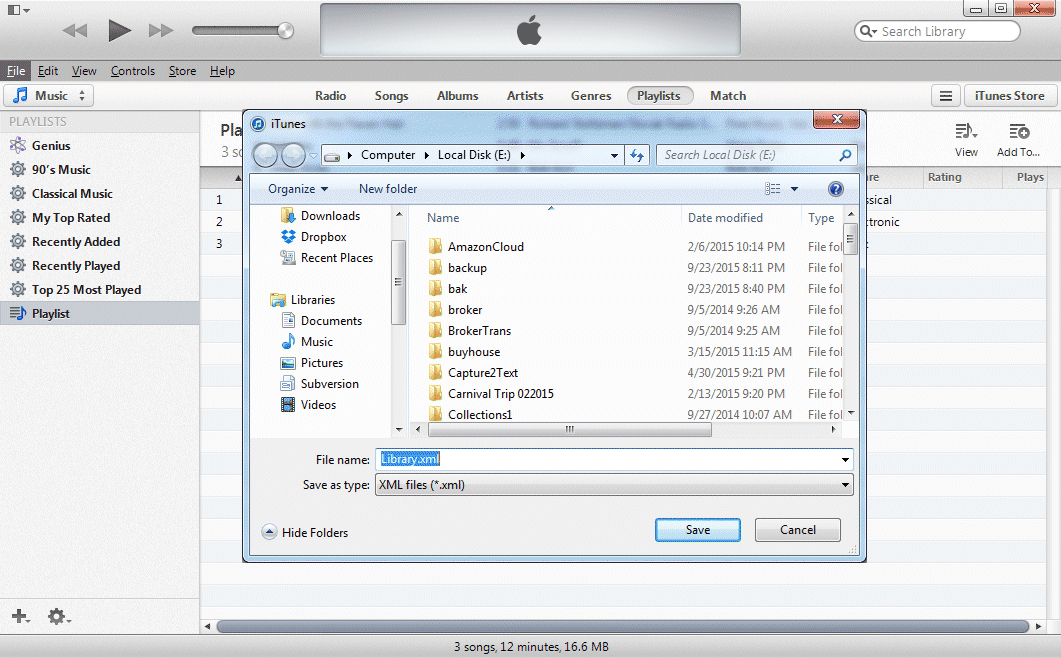
Task: Click the refresh button next to address bar
Action: click(637, 155)
